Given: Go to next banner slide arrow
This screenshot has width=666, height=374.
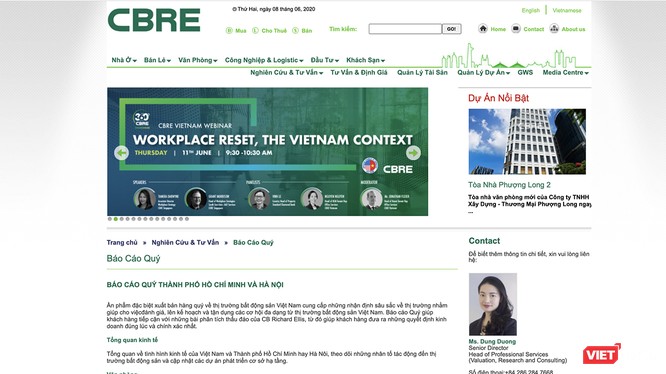Looking at the screenshot, I should point(413,153).
